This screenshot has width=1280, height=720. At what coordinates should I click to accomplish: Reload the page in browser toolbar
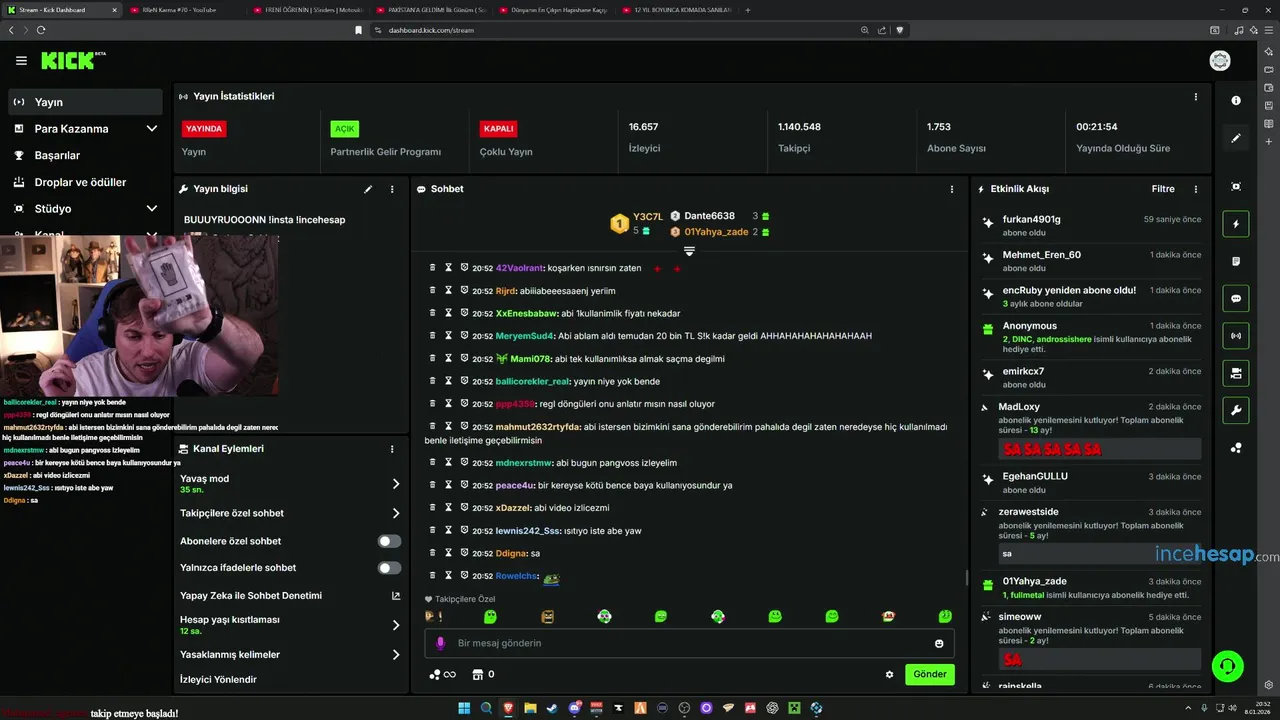(x=41, y=30)
